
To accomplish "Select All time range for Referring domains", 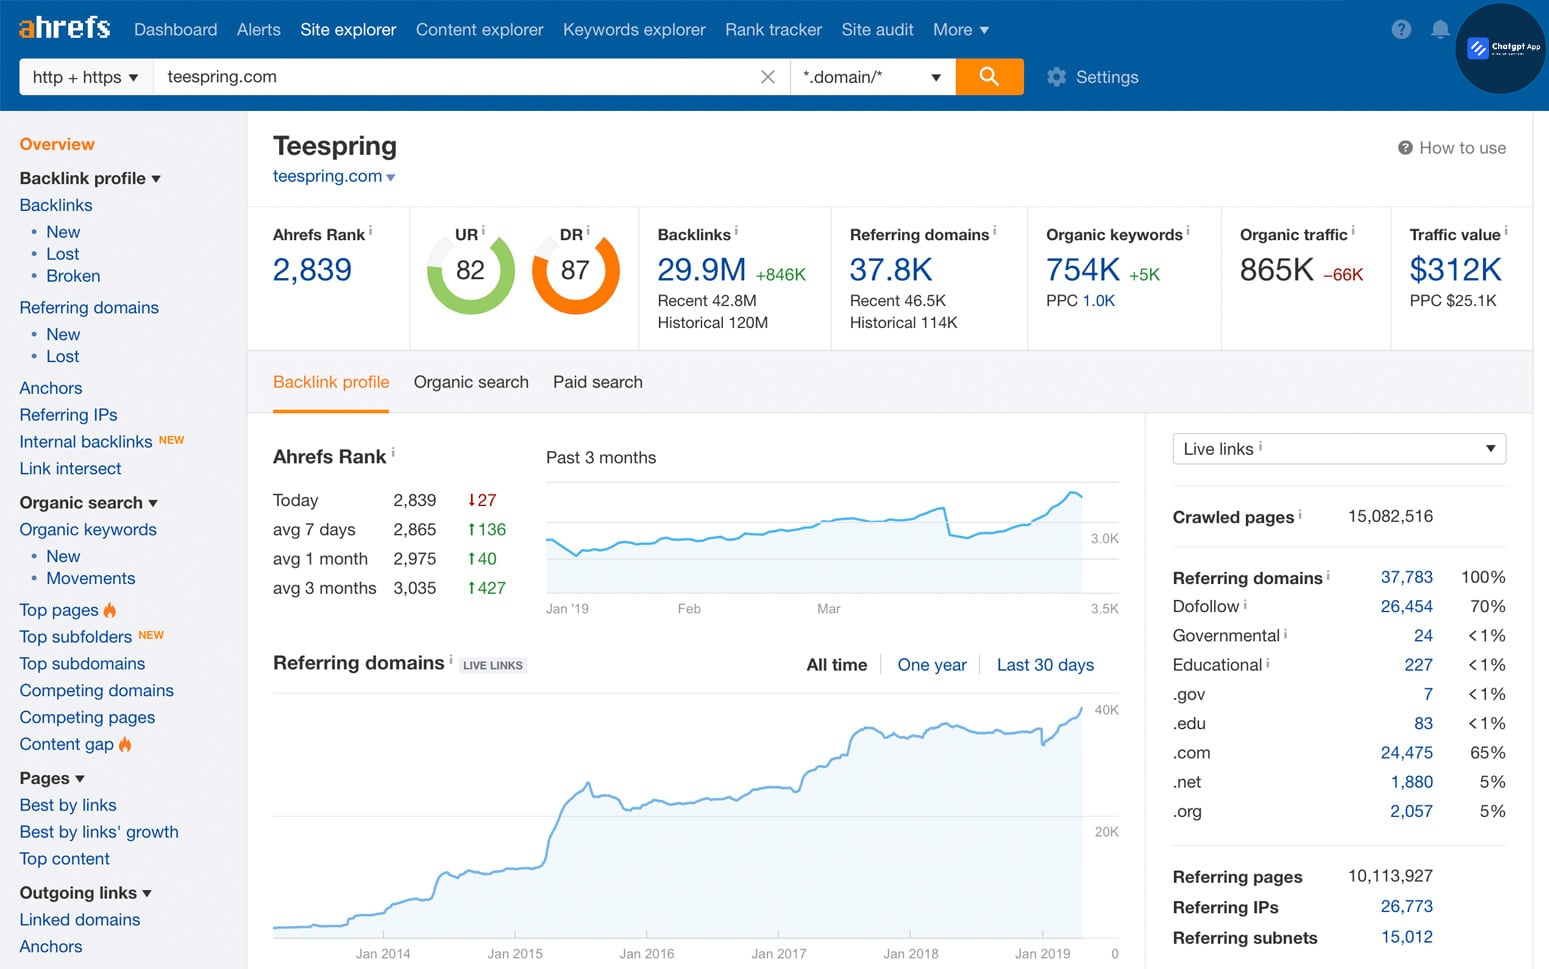I will point(837,665).
